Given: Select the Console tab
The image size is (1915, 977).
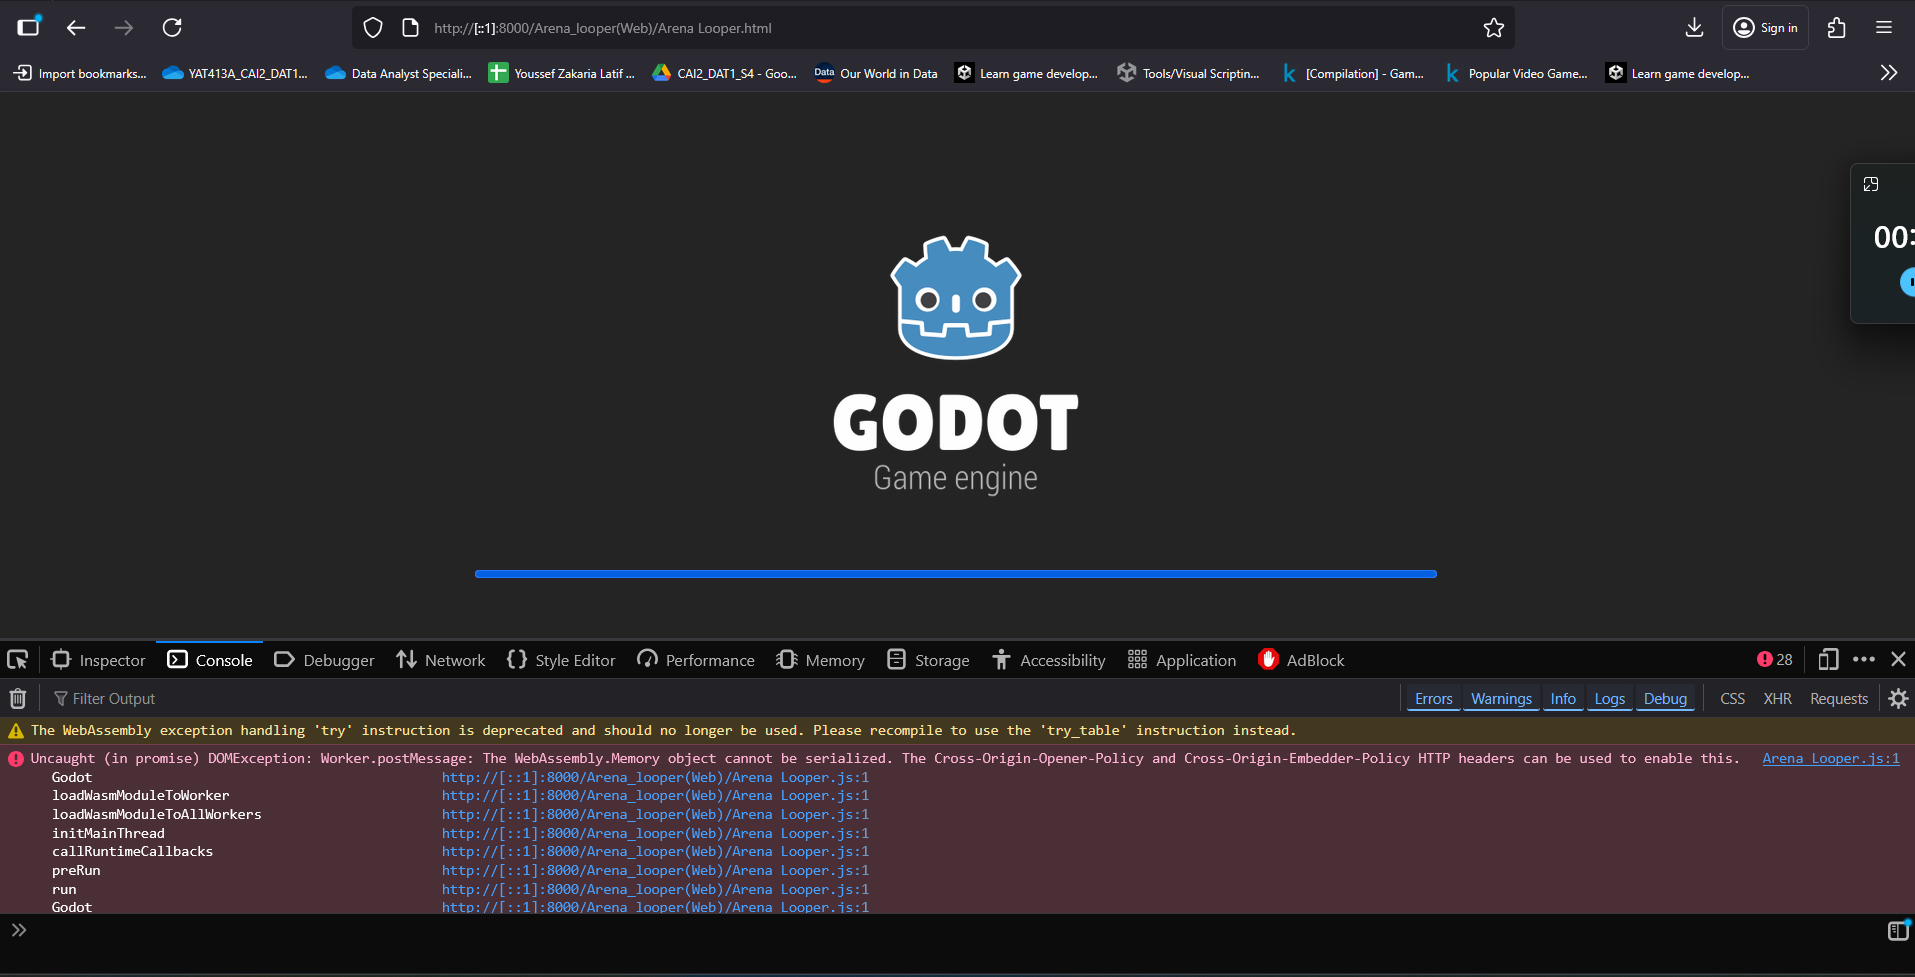Looking at the screenshot, I should point(210,660).
